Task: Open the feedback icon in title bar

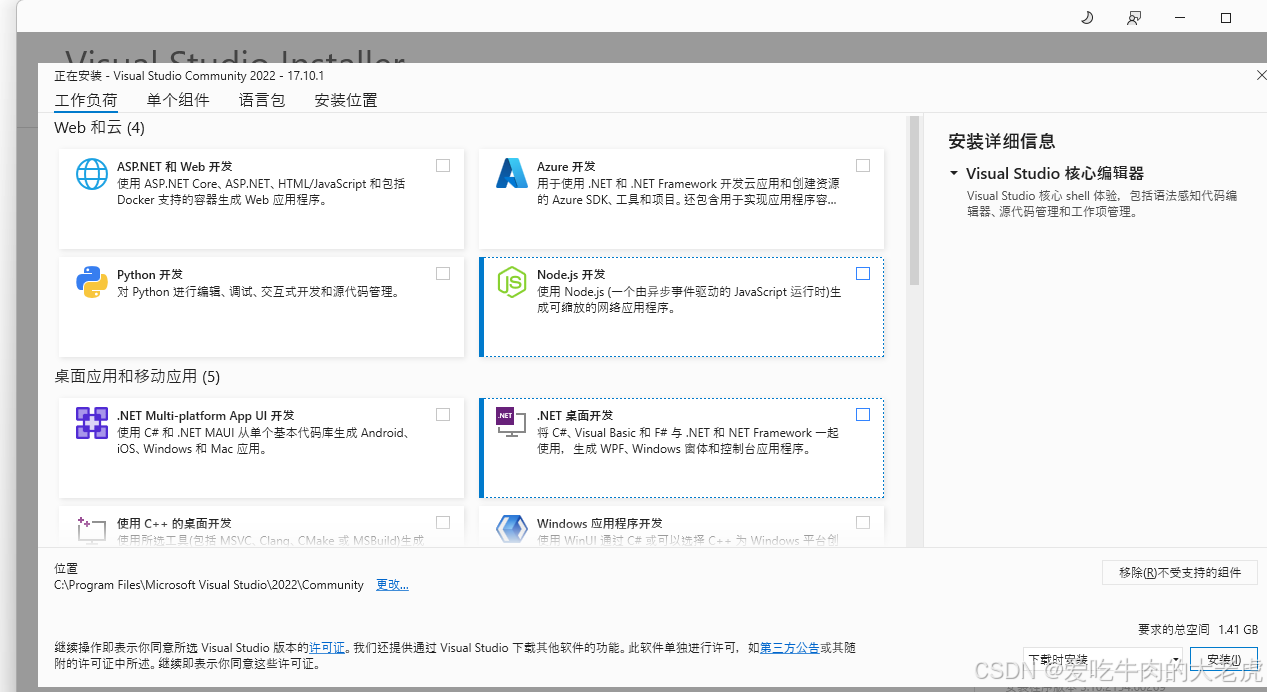Action: (1134, 18)
